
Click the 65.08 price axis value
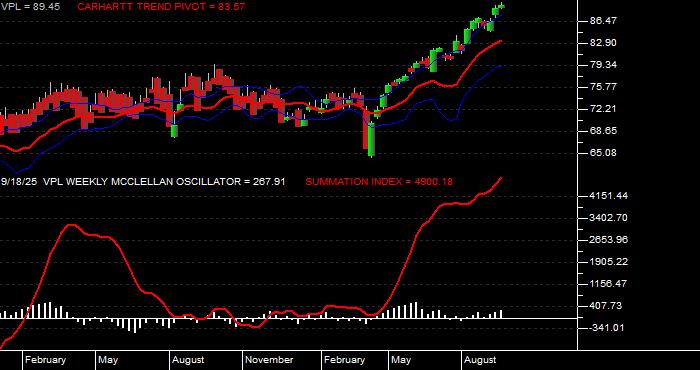604,153
